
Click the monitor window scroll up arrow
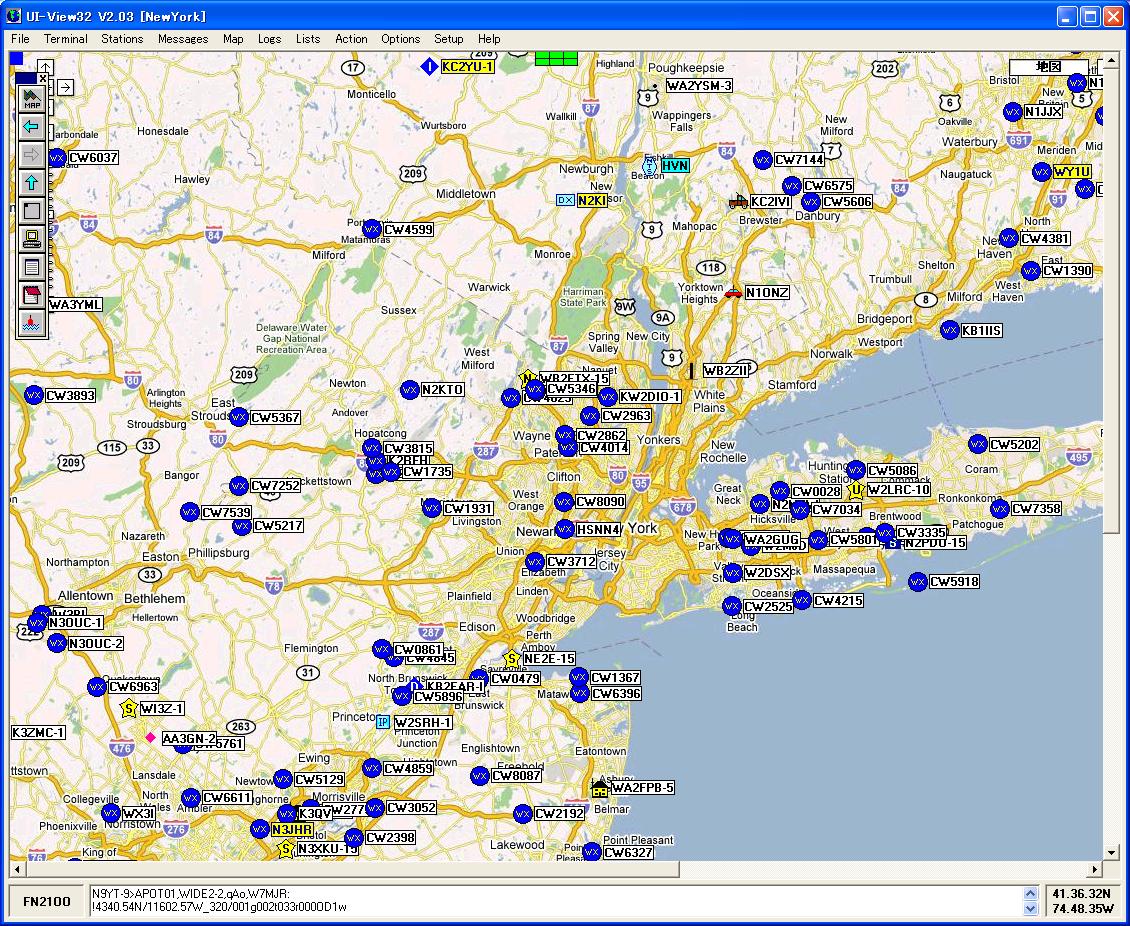point(1030,894)
